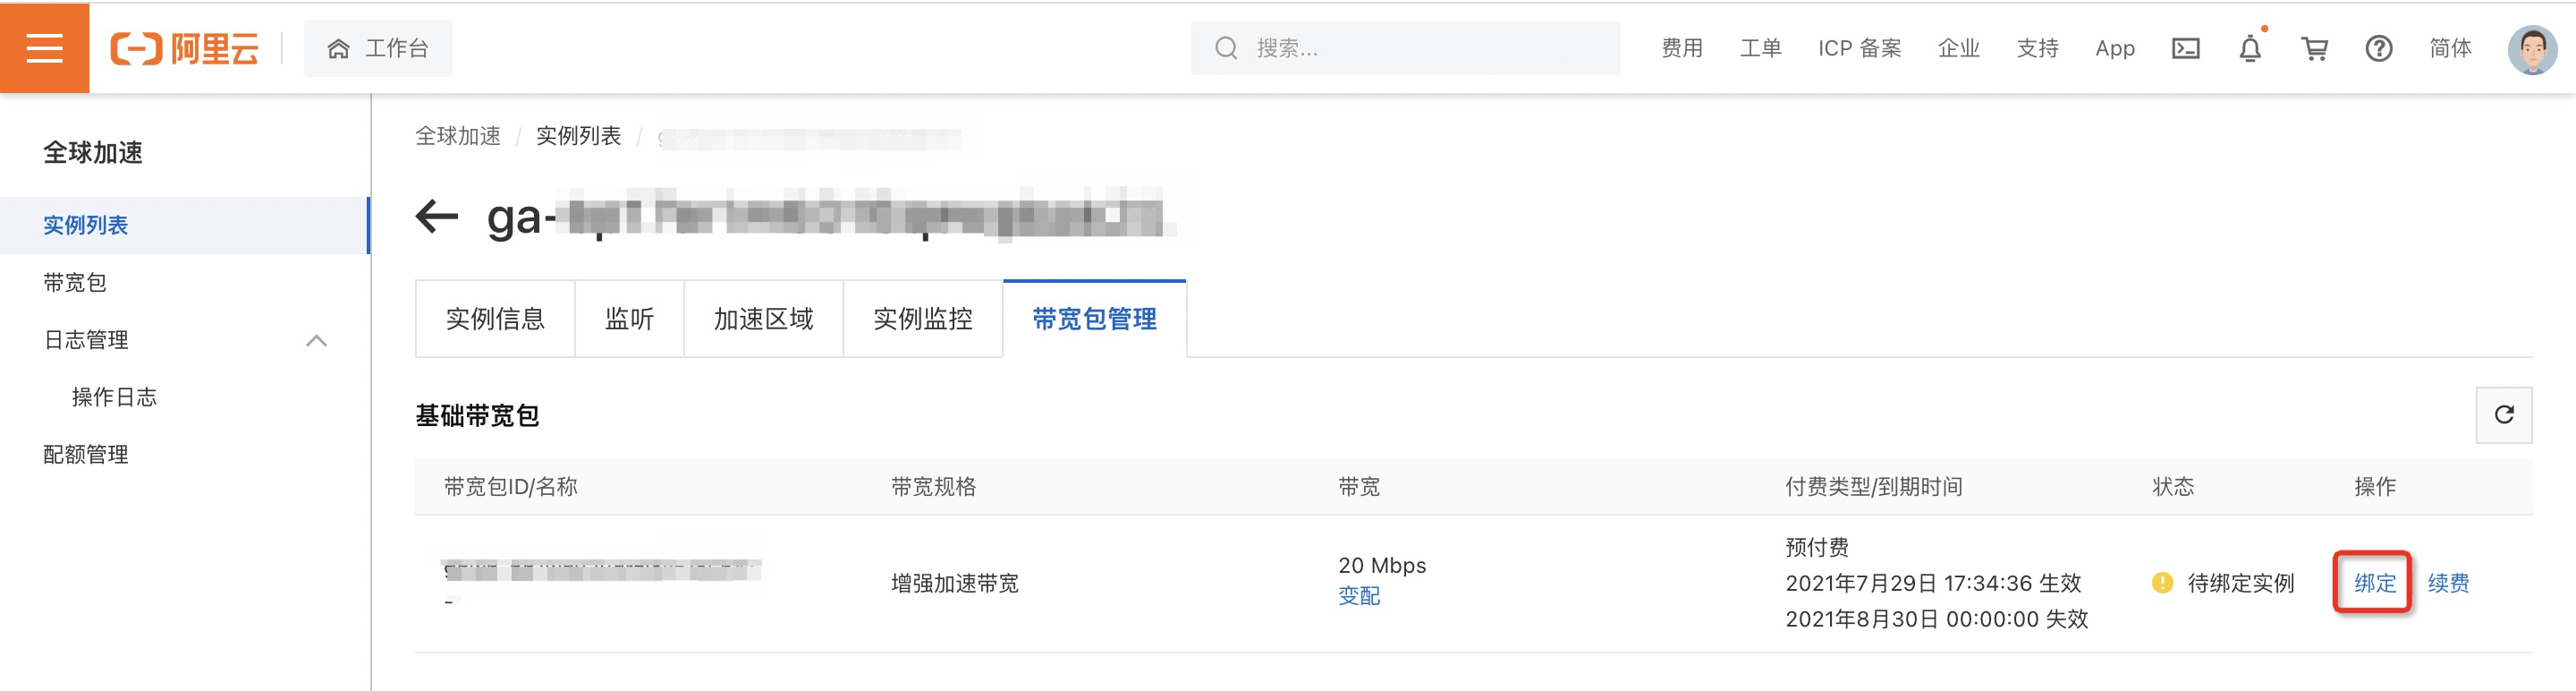The height and width of the screenshot is (691, 2576).
Task: Go back using the left arrow
Action: pyautogui.click(x=437, y=215)
